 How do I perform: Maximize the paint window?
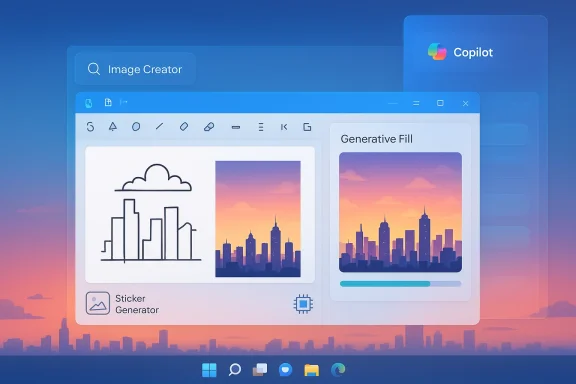pos(440,103)
